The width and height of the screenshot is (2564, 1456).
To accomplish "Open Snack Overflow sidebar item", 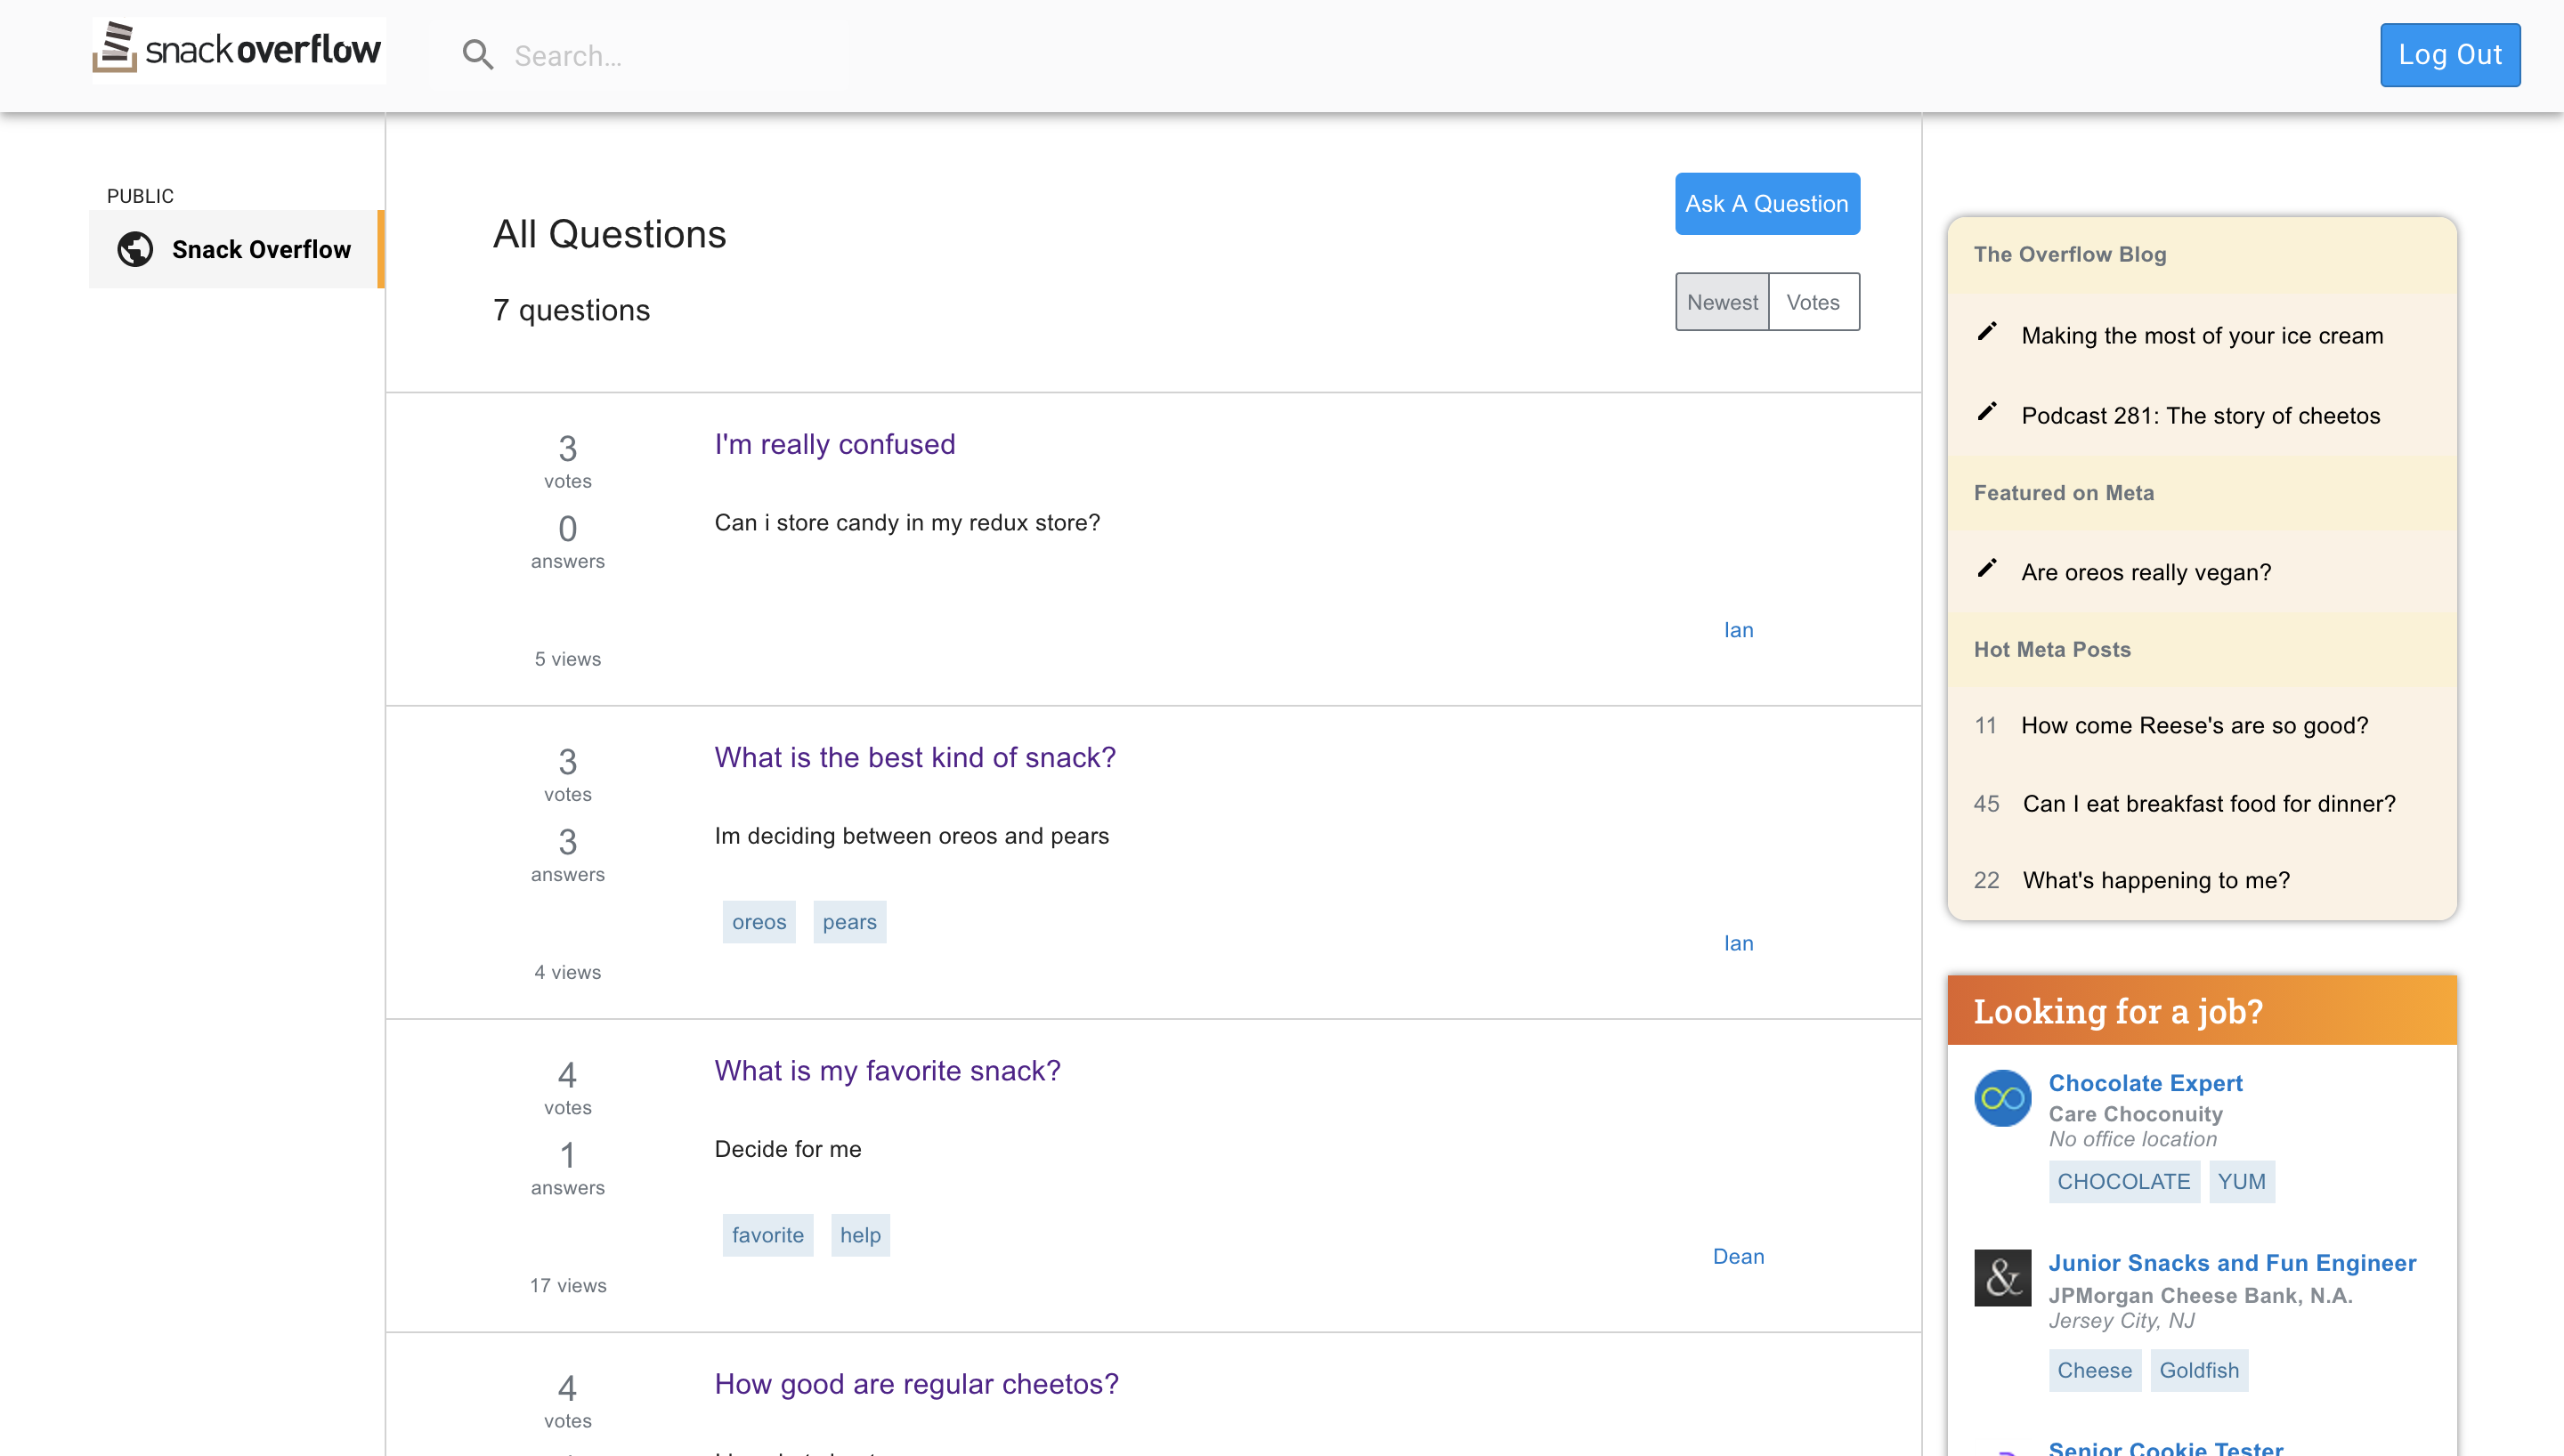I will 260,249.
